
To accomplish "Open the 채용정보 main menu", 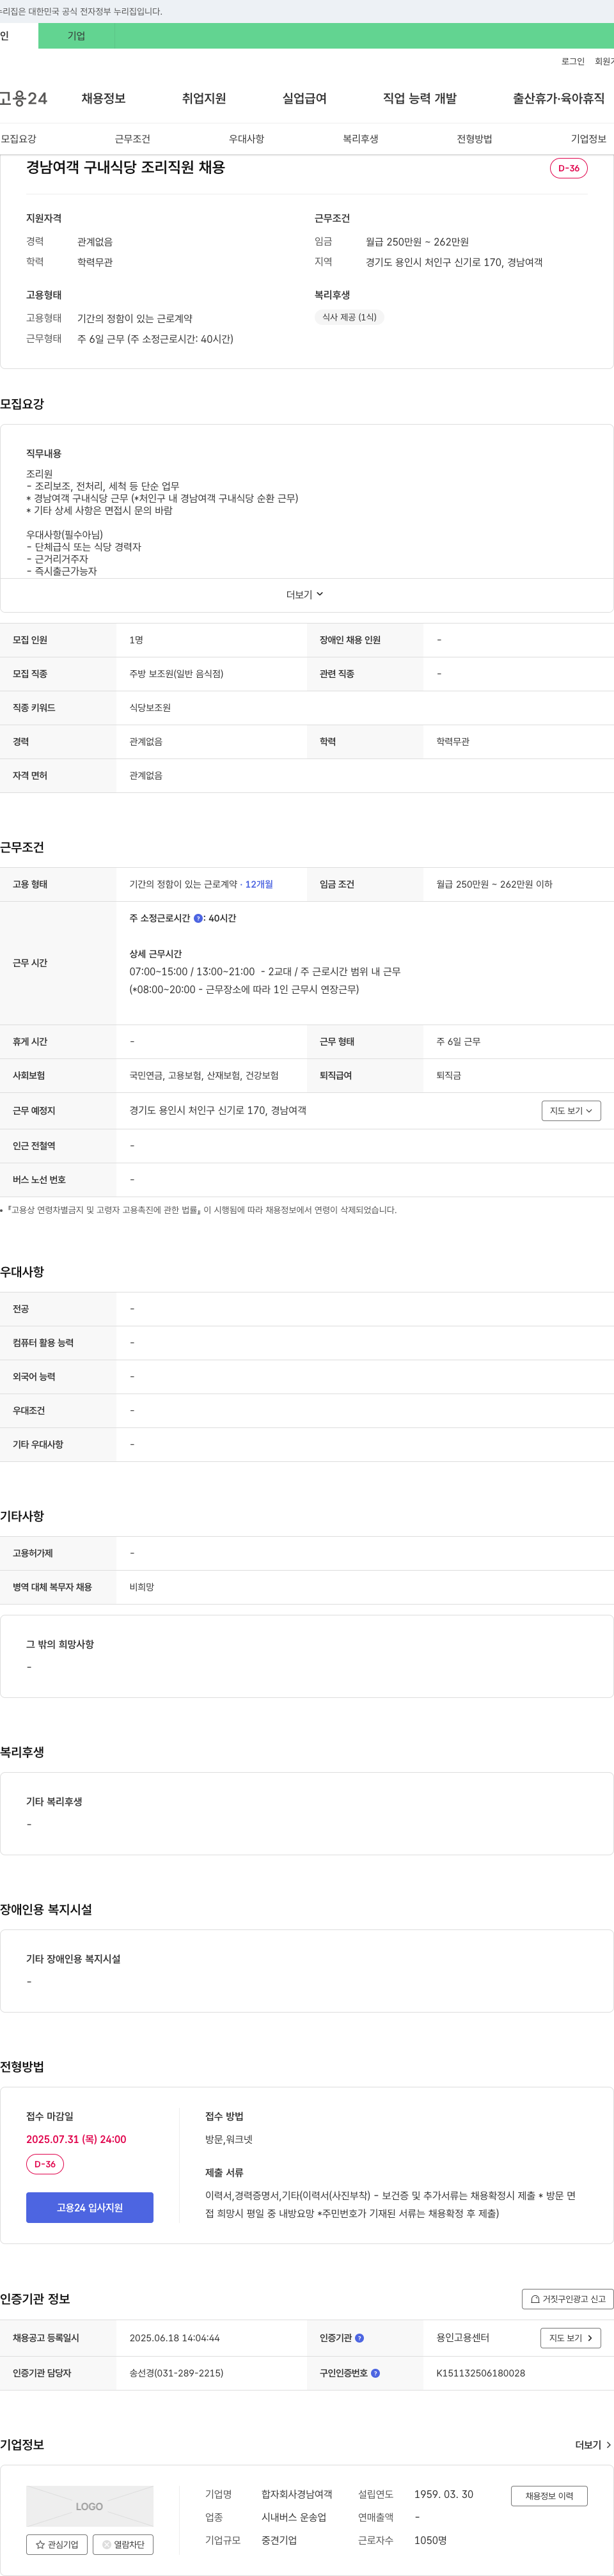I will [x=103, y=98].
